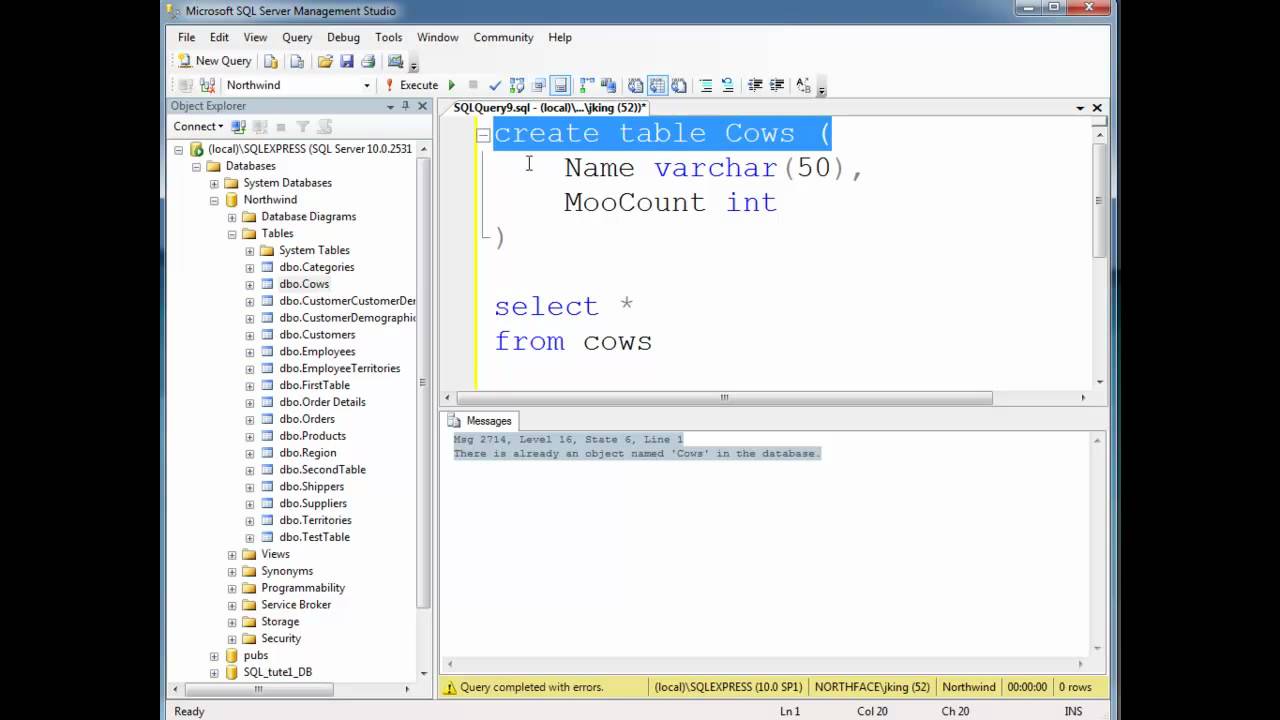The height and width of the screenshot is (720, 1280).
Task: Open the Query Options icon
Action: tap(539, 85)
